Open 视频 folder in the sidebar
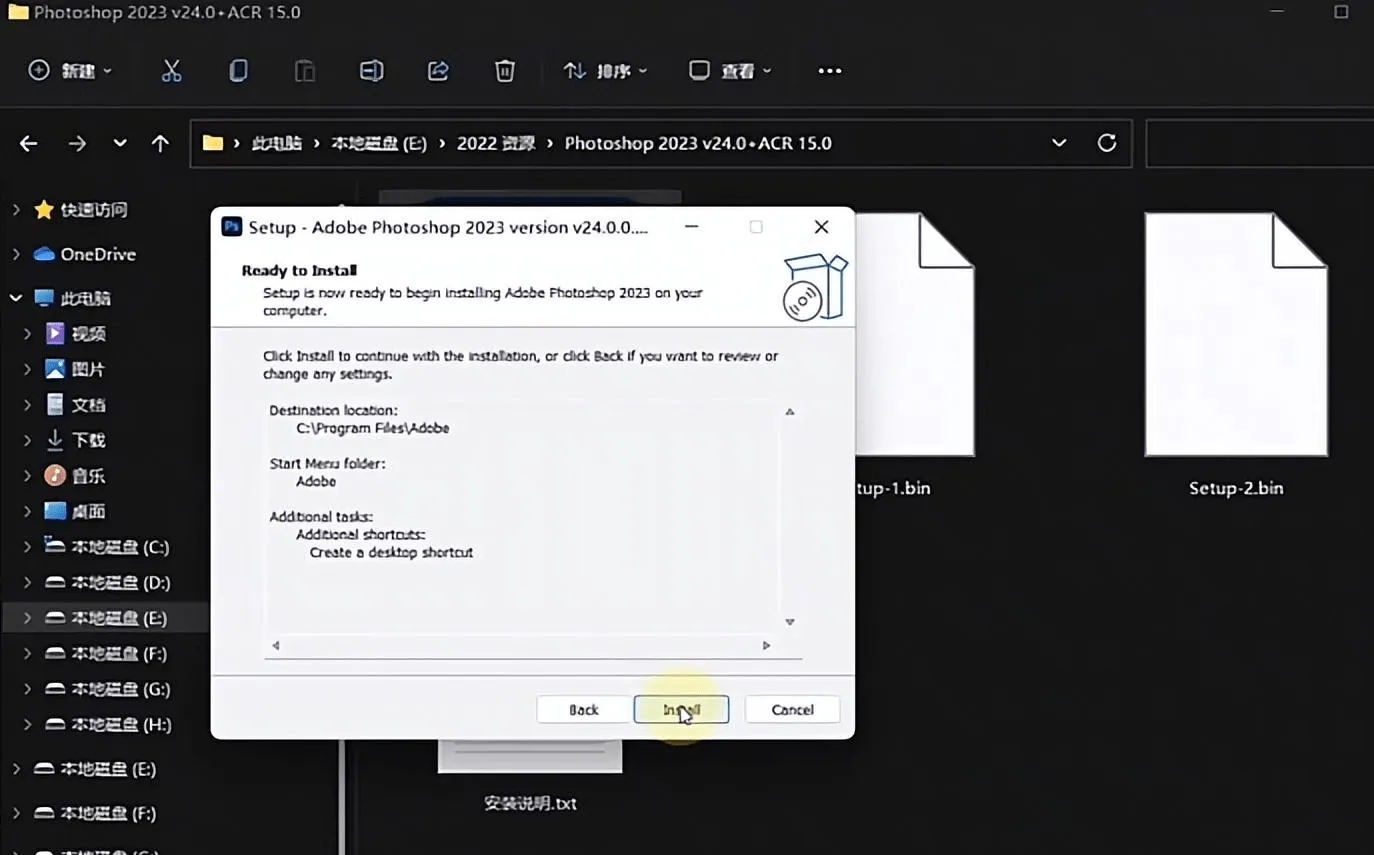 tap(88, 334)
